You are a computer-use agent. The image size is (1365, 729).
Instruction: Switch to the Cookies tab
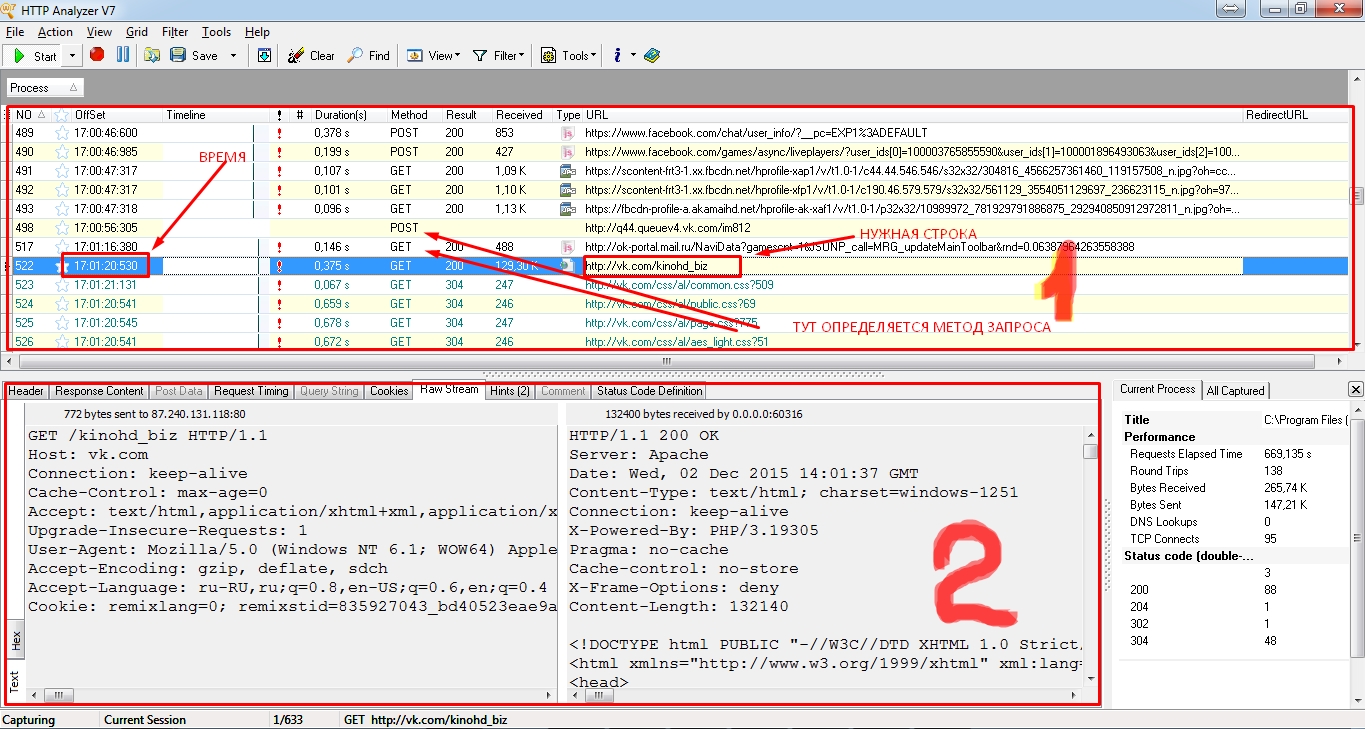[x=388, y=391]
